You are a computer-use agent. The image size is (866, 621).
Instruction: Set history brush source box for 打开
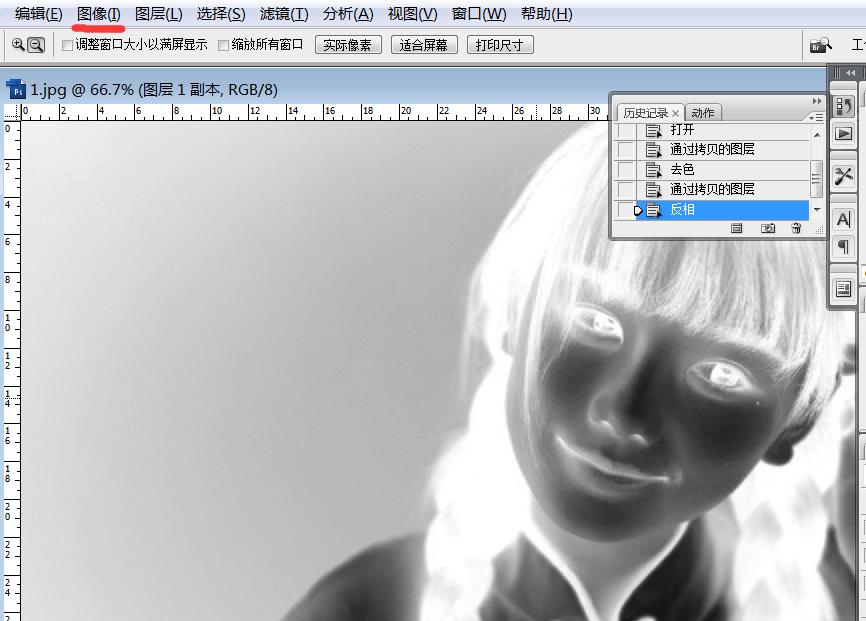click(x=625, y=130)
